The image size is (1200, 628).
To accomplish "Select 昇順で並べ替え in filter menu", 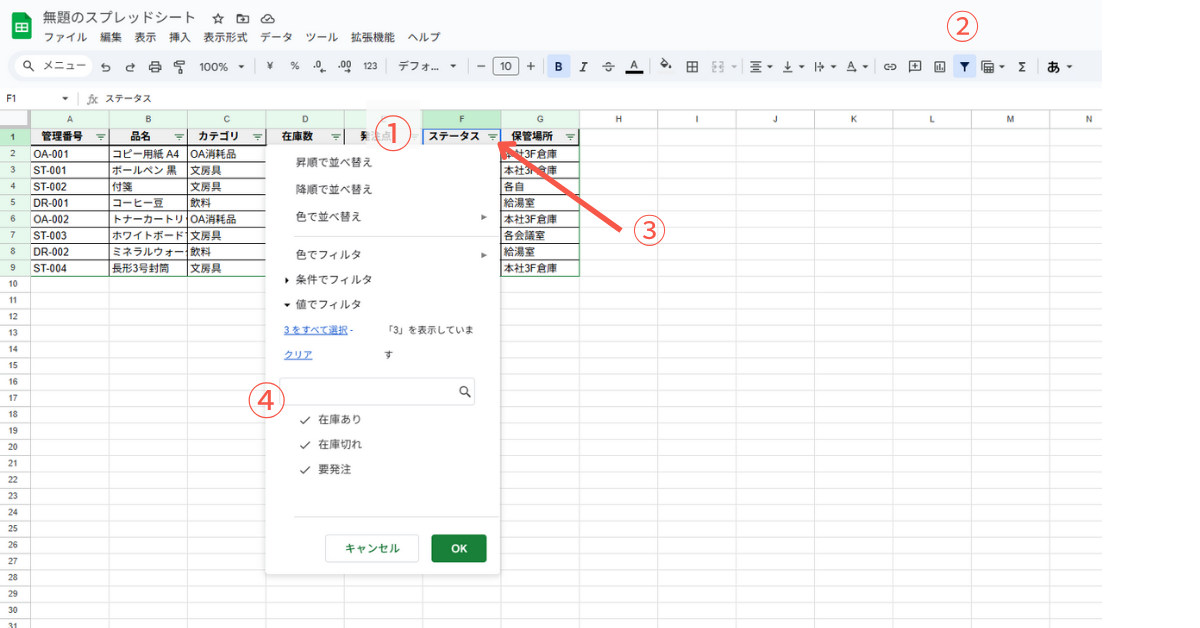I will coord(334,163).
